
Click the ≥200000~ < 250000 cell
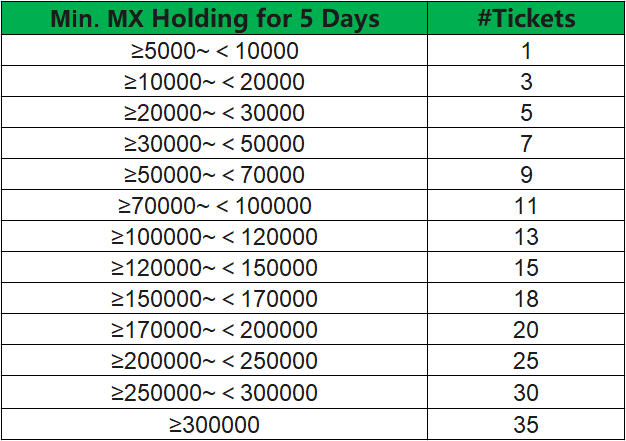214,361
